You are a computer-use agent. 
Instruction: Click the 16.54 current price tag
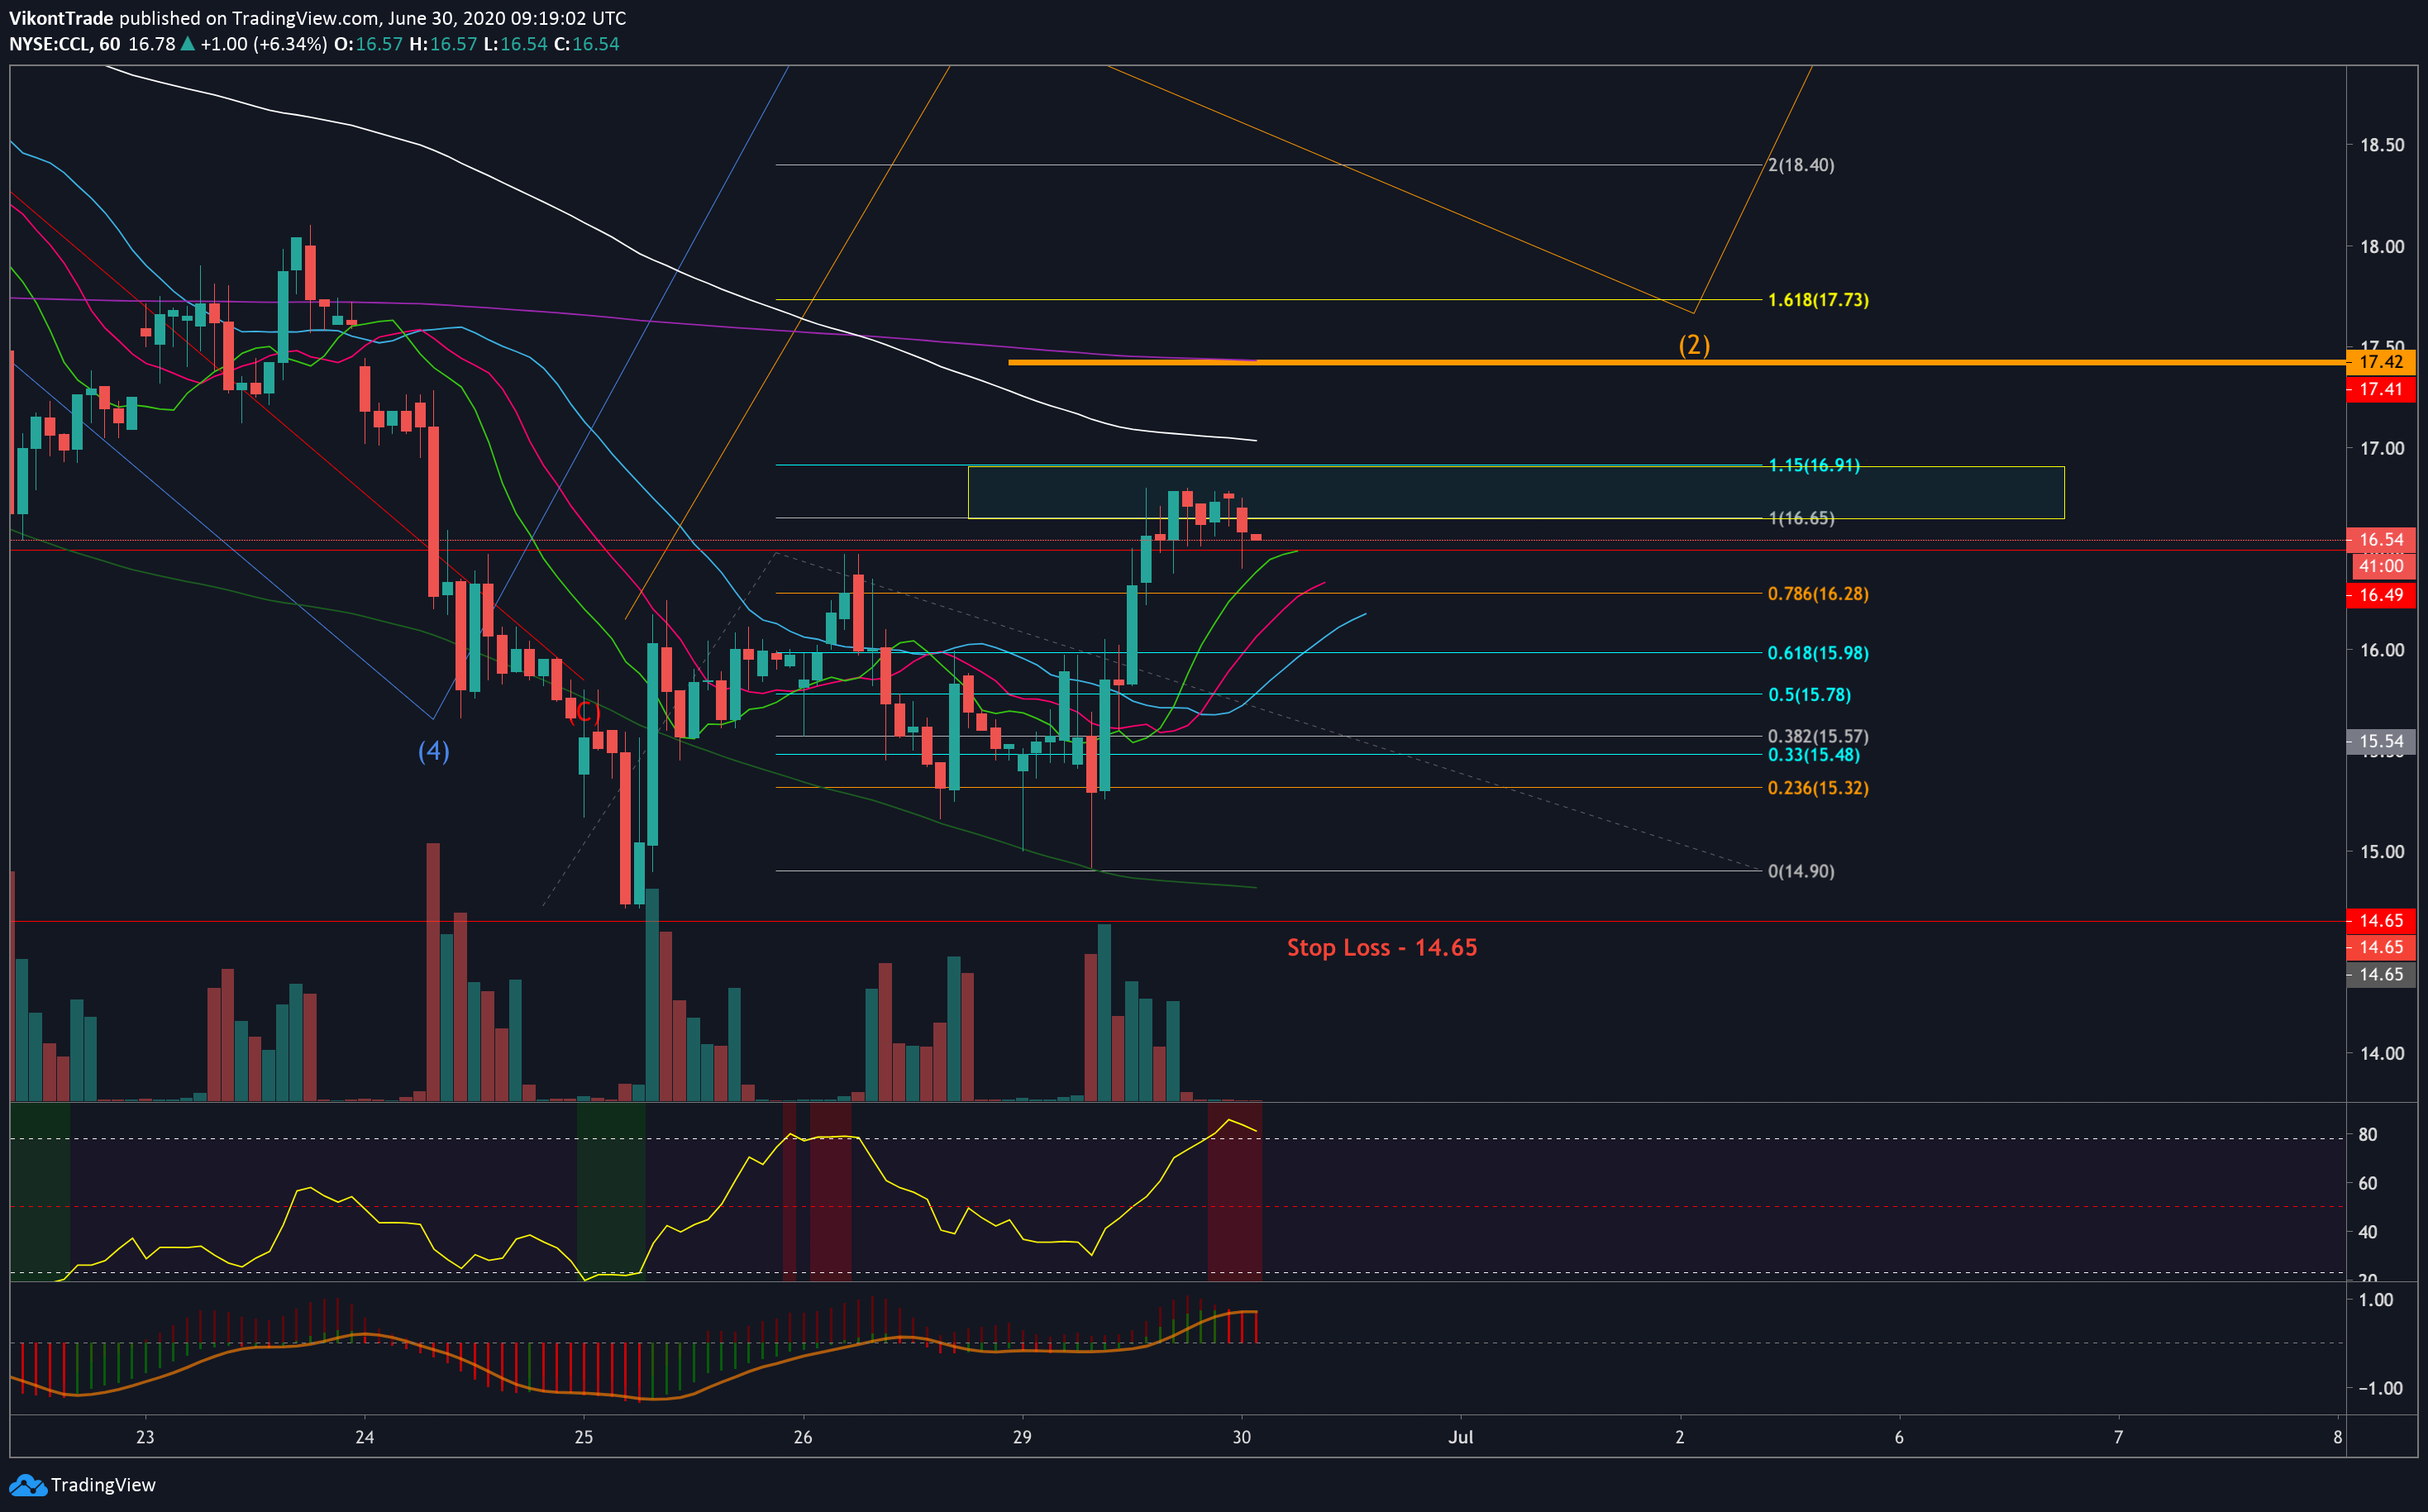tap(2380, 540)
